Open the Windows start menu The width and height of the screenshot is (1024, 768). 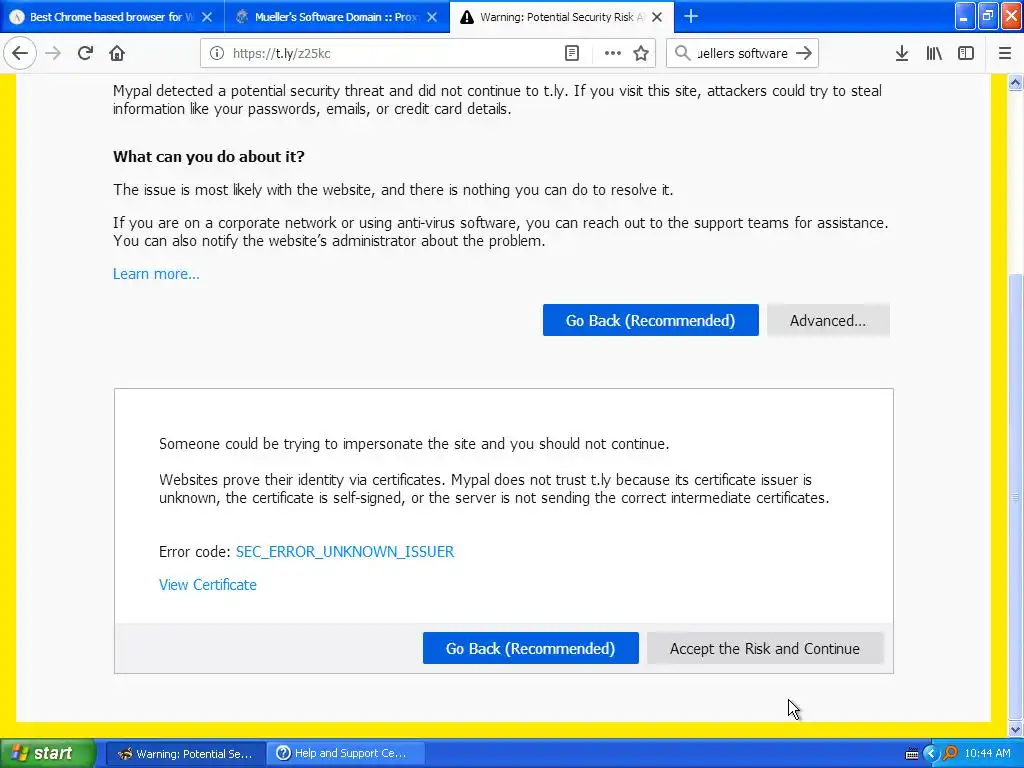coord(47,753)
